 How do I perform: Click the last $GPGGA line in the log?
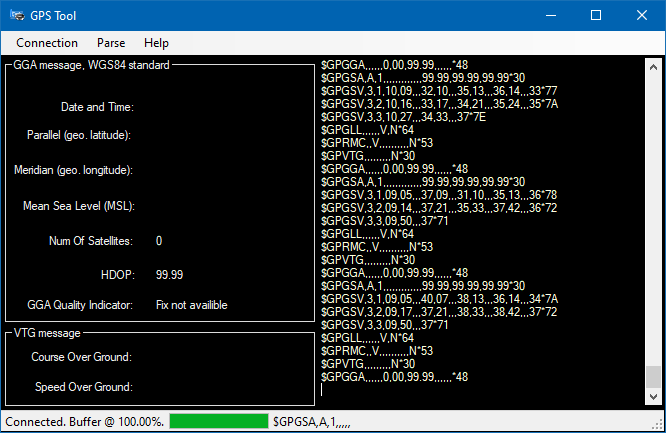click(x=394, y=377)
